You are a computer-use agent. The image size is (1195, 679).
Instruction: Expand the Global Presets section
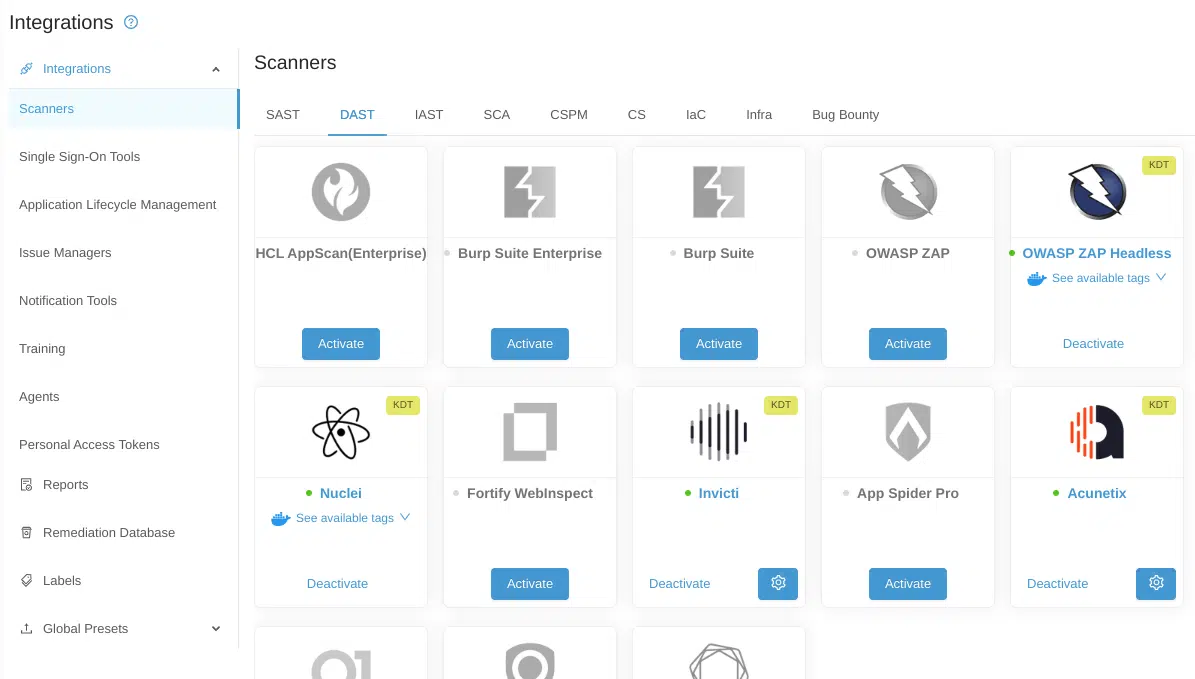click(216, 629)
